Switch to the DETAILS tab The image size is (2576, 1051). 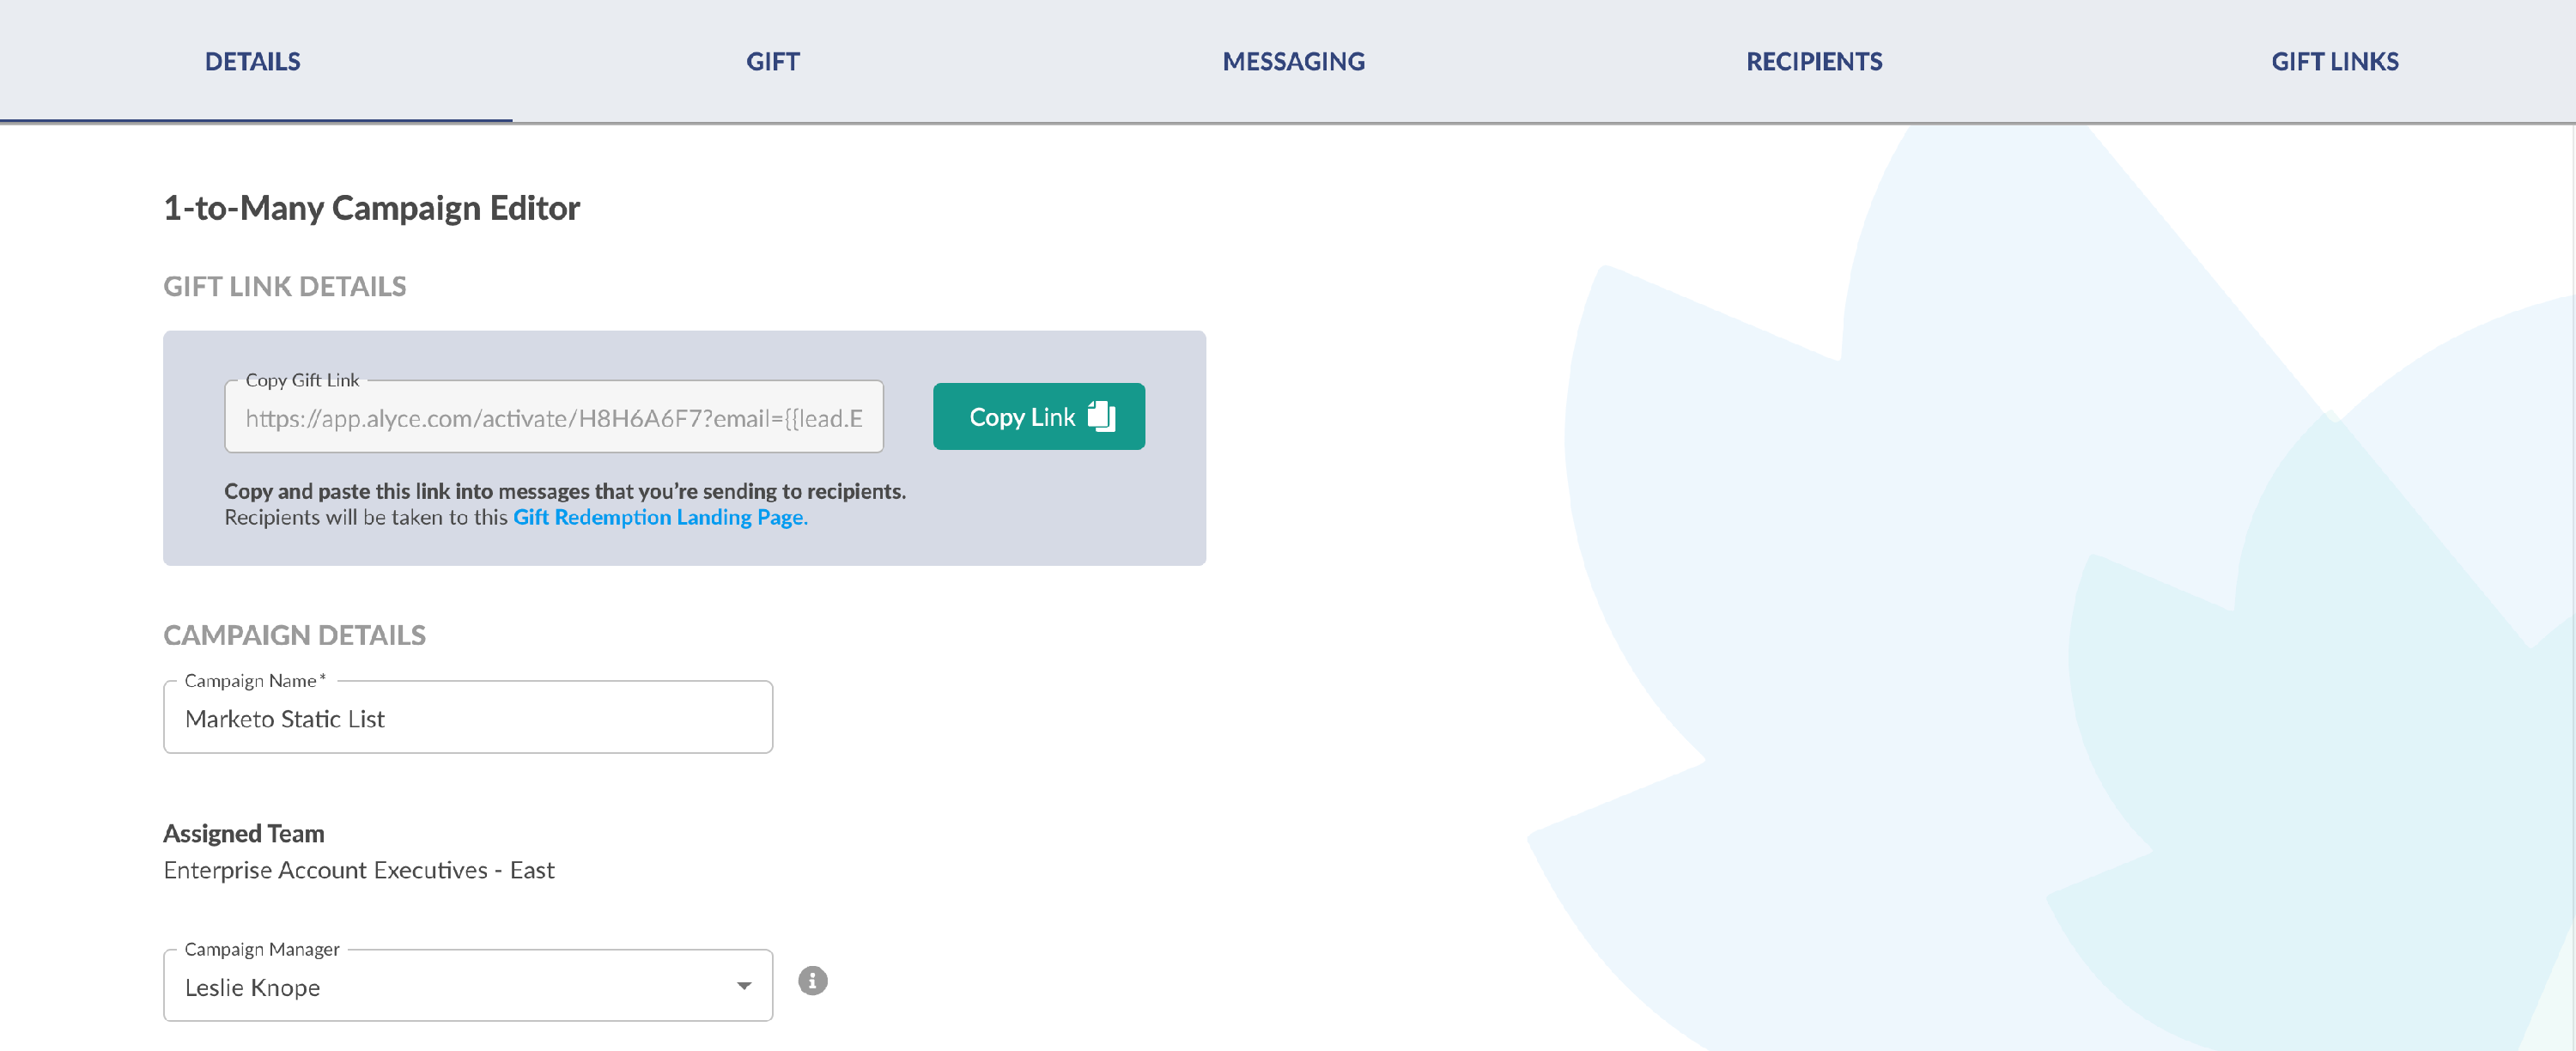(253, 61)
